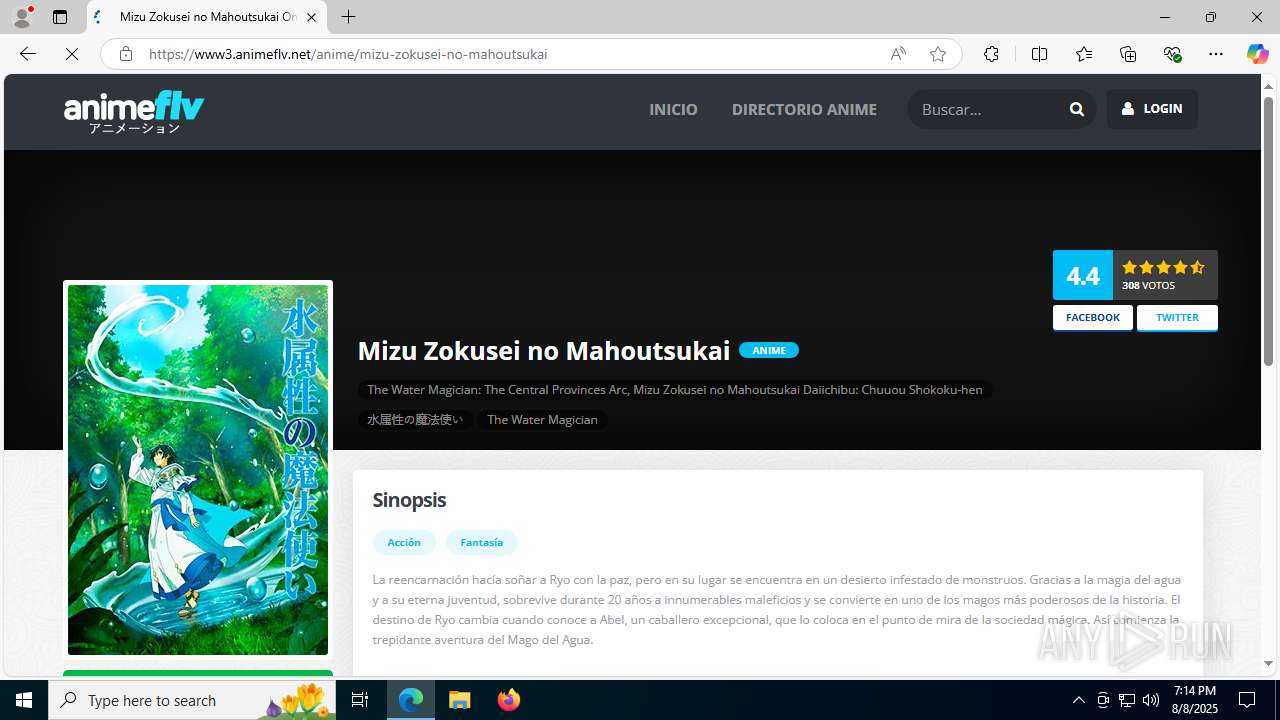Share on FACEBOOK

pyautogui.click(x=1093, y=317)
